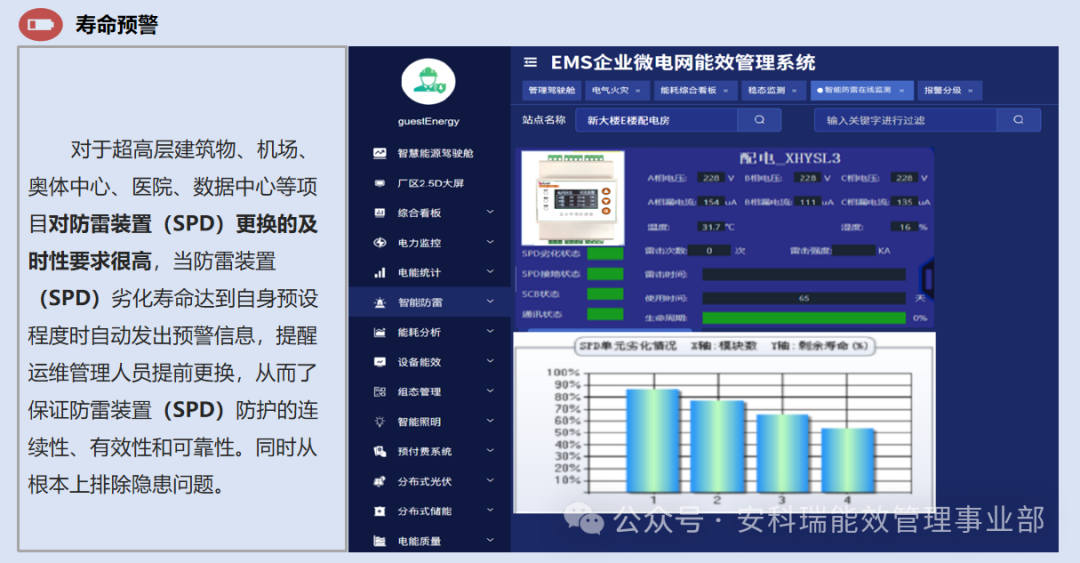Click the 电能统计 bar-chart icon
This screenshot has width=1080, height=563.
(380, 272)
